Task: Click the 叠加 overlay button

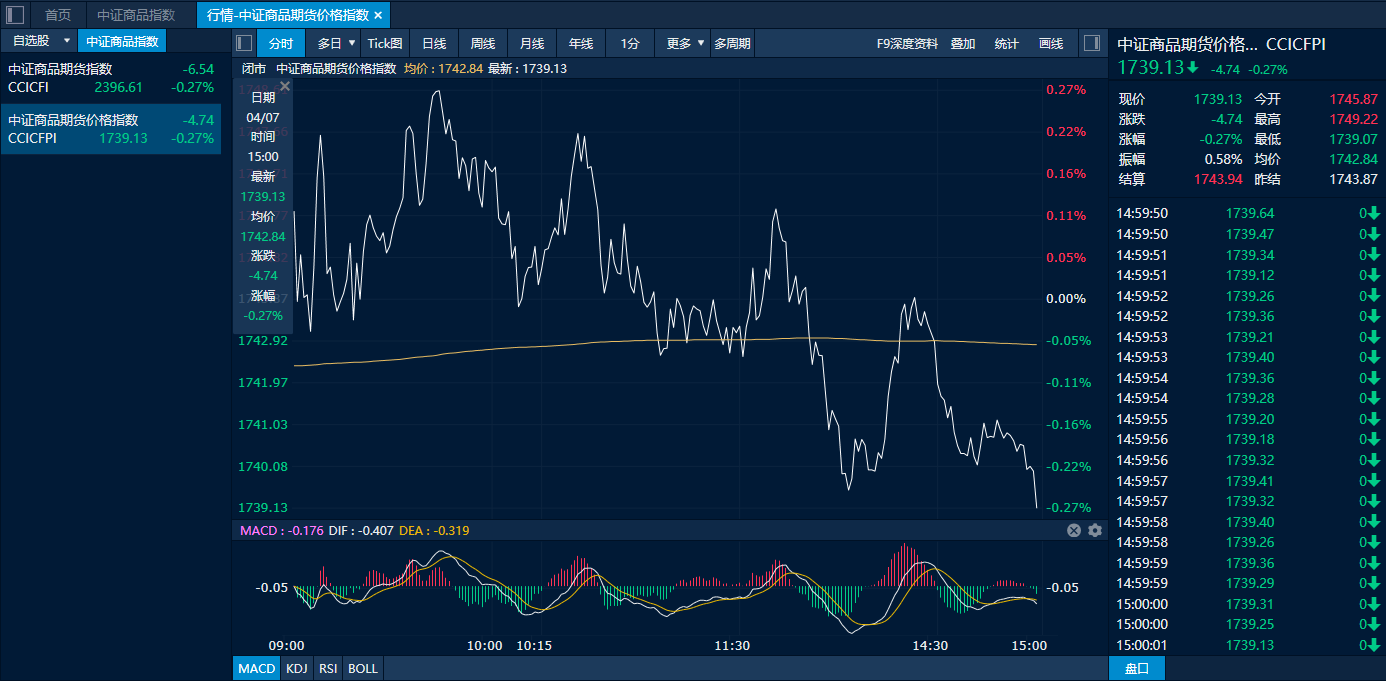Action: (963, 43)
